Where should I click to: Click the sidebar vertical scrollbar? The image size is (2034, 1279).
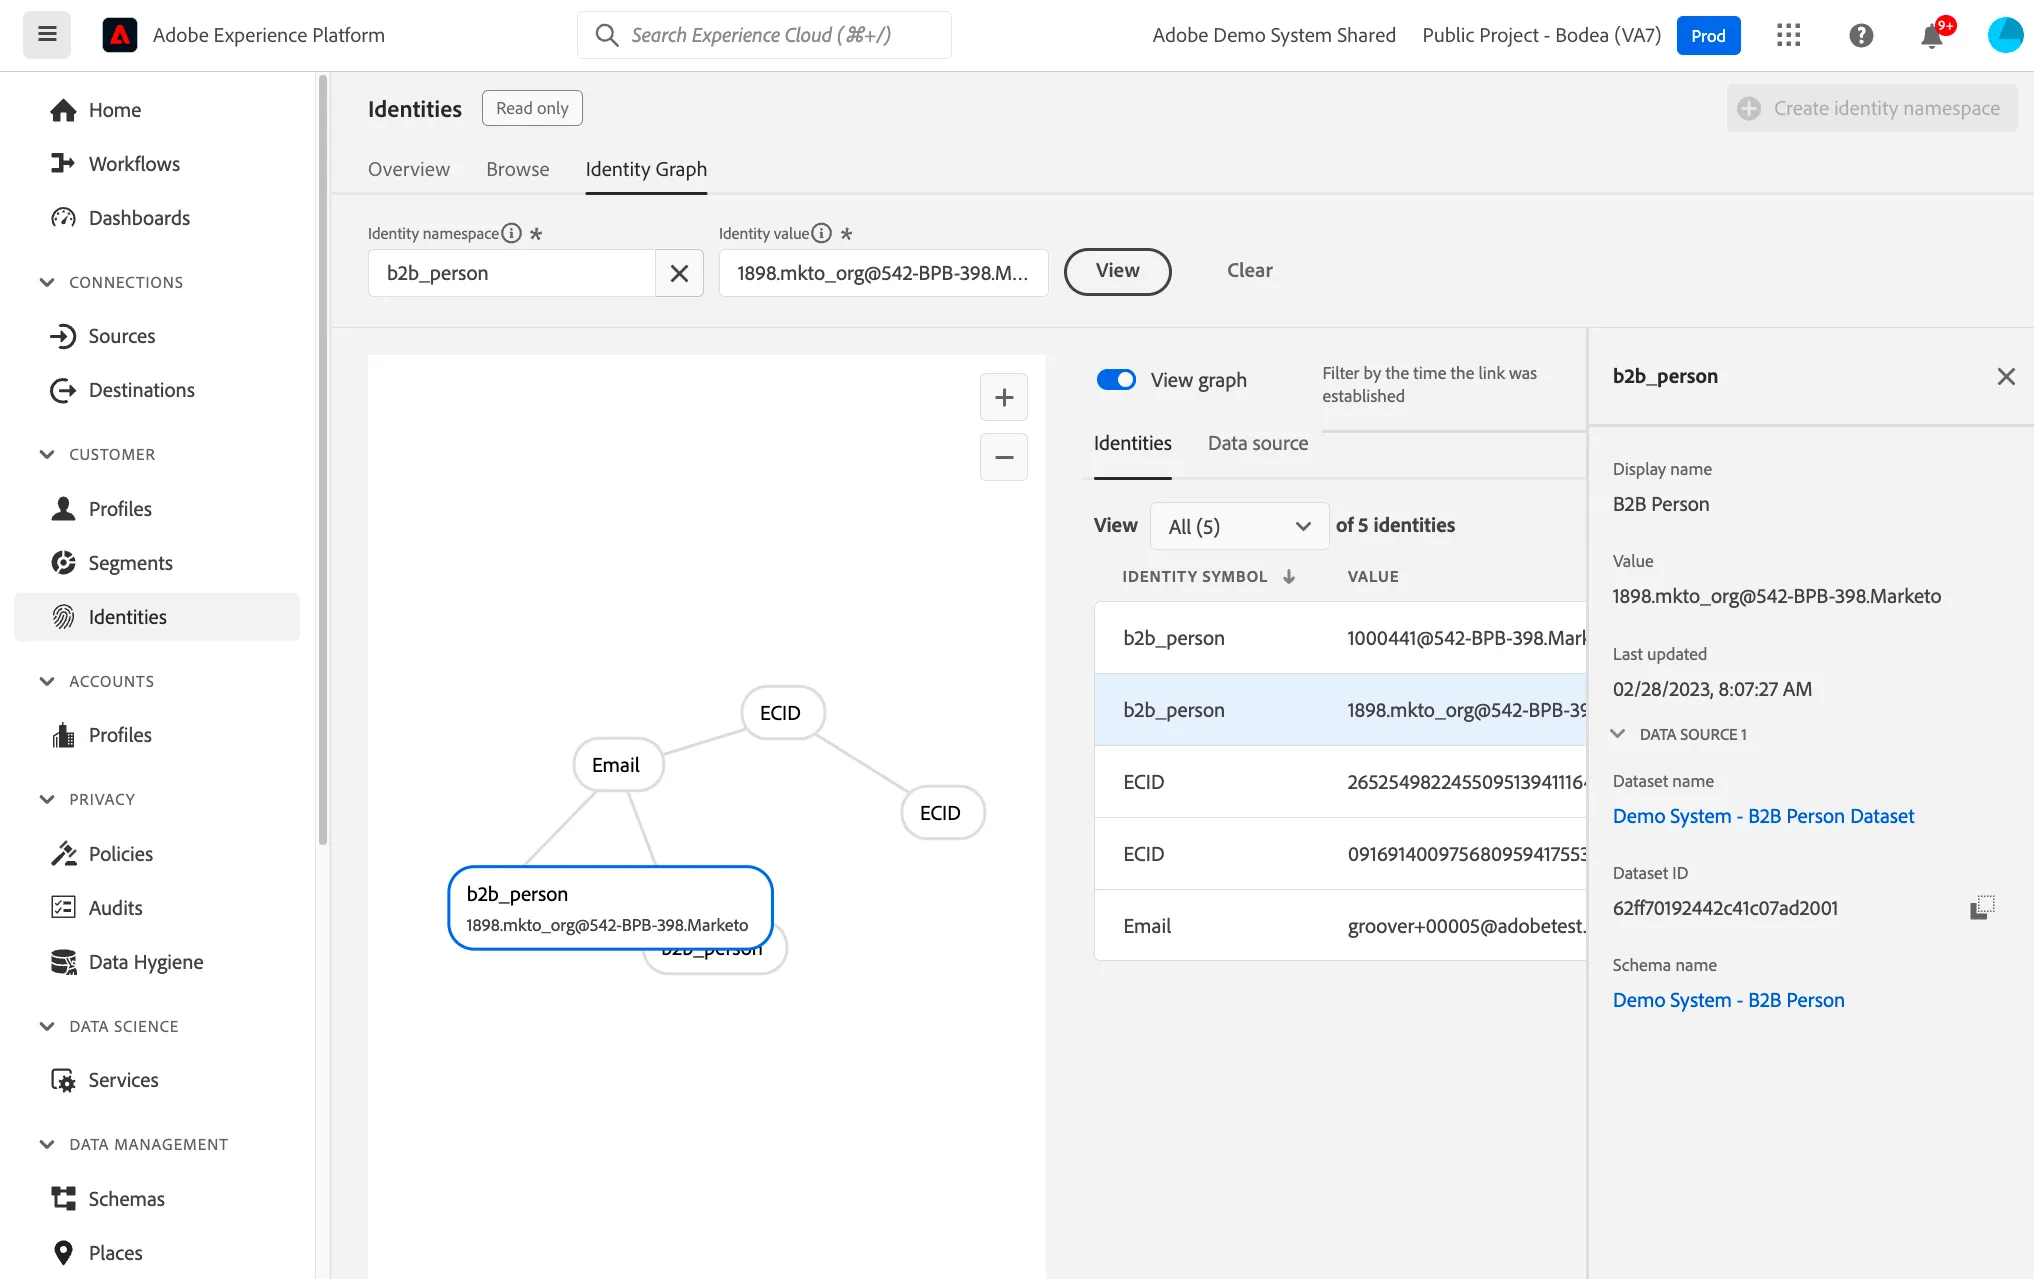[322, 460]
